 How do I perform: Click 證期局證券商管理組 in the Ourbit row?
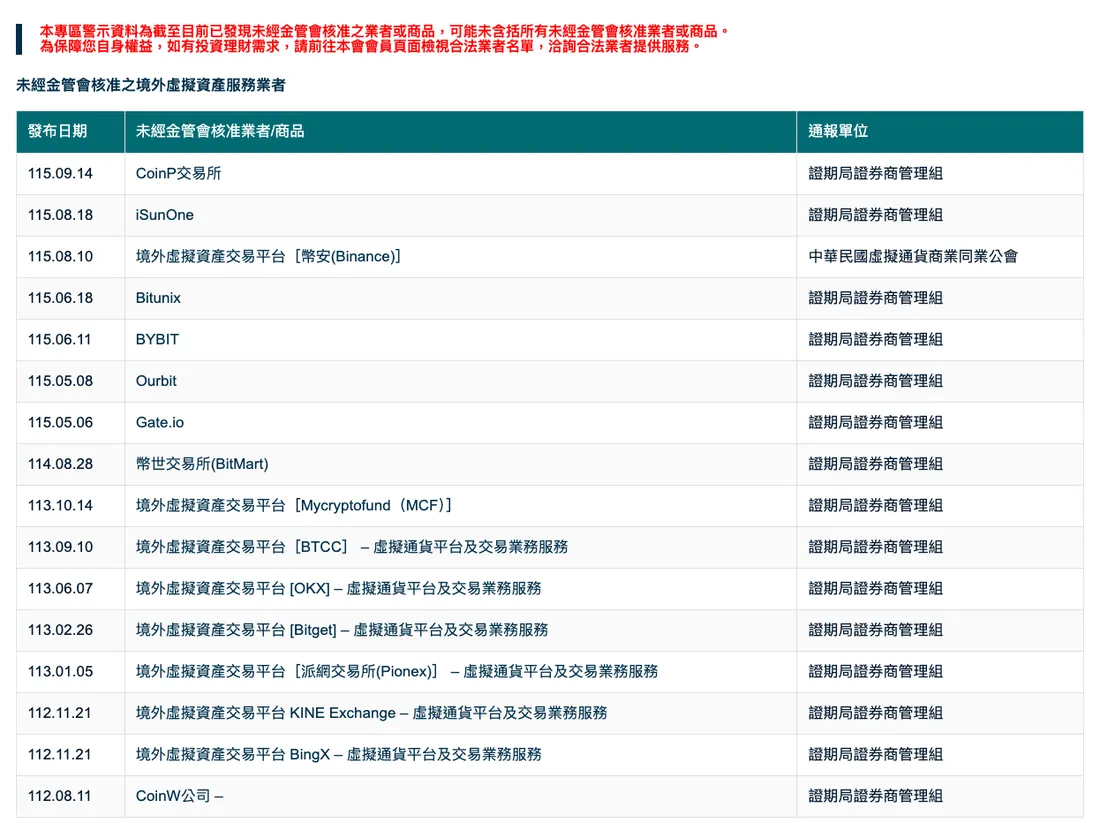click(x=875, y=380)
